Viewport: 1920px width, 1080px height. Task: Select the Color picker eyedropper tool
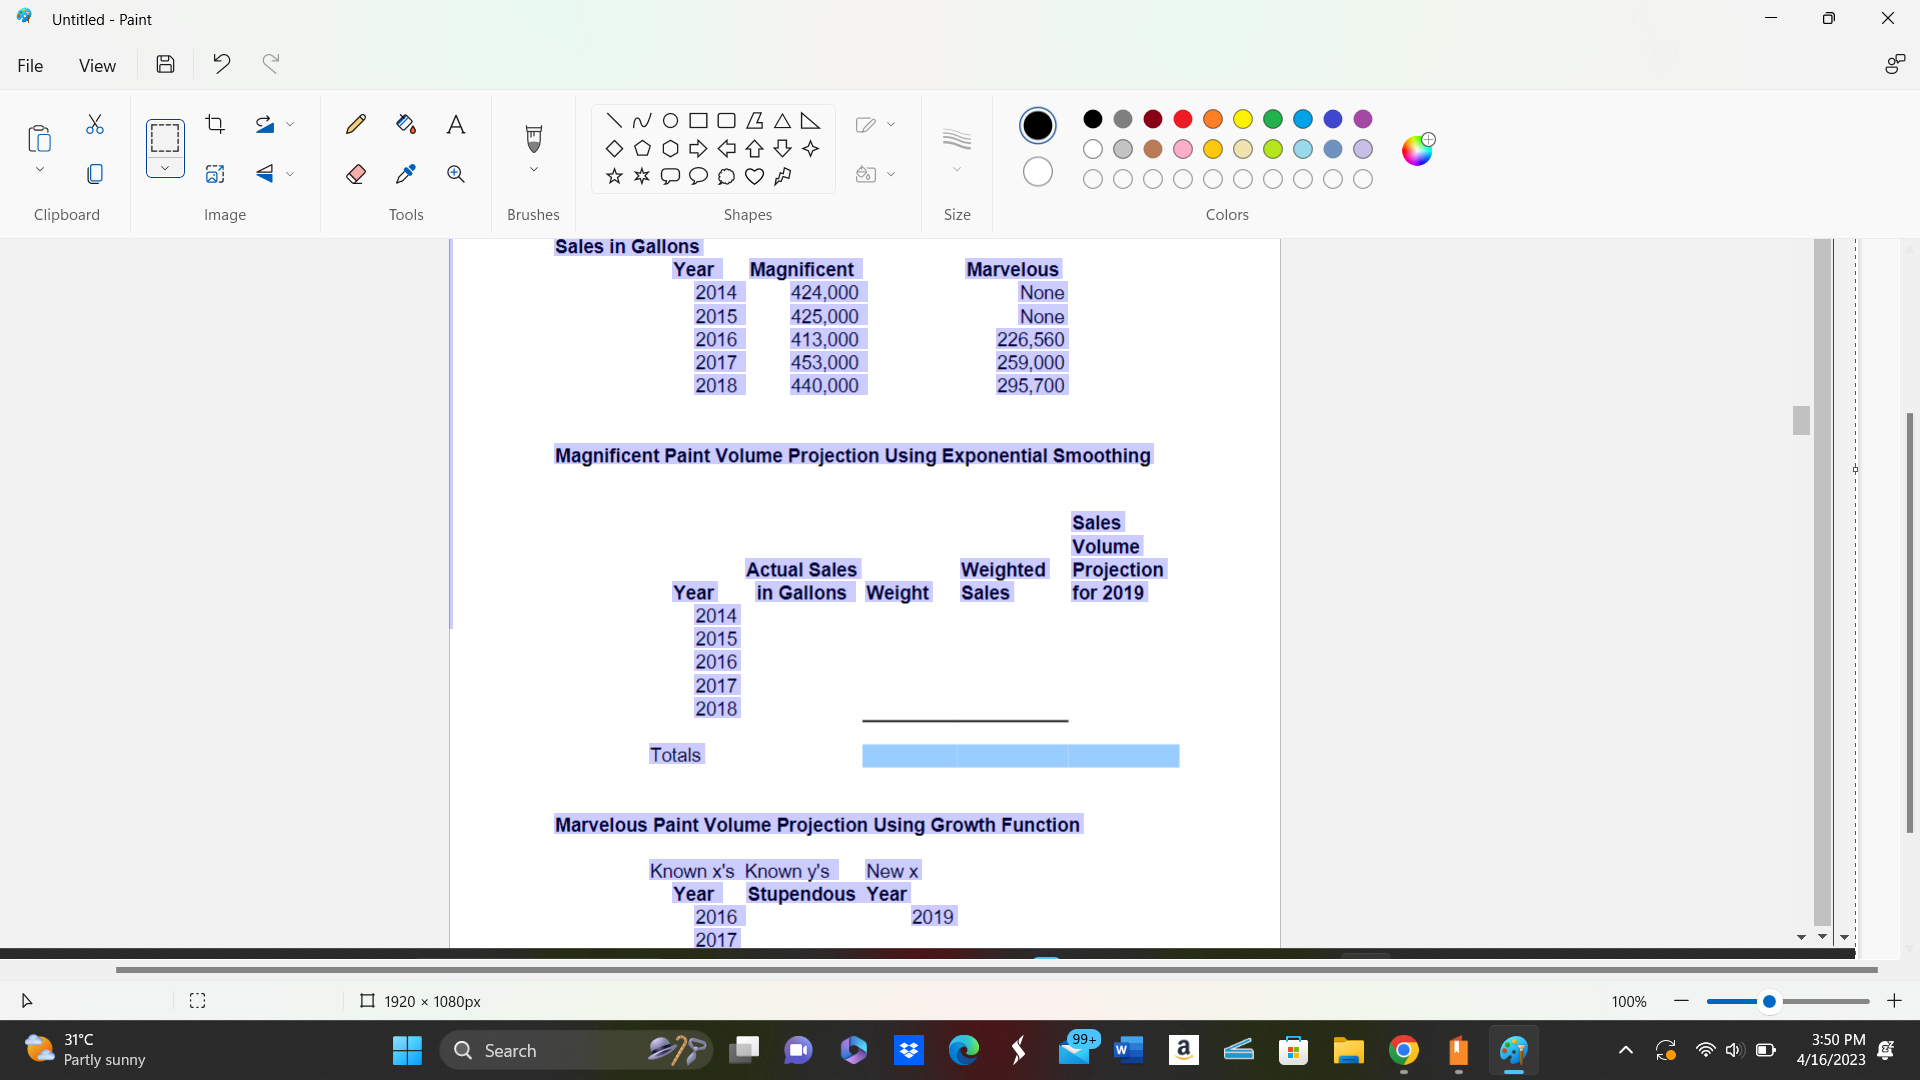(x=405, y=174)
